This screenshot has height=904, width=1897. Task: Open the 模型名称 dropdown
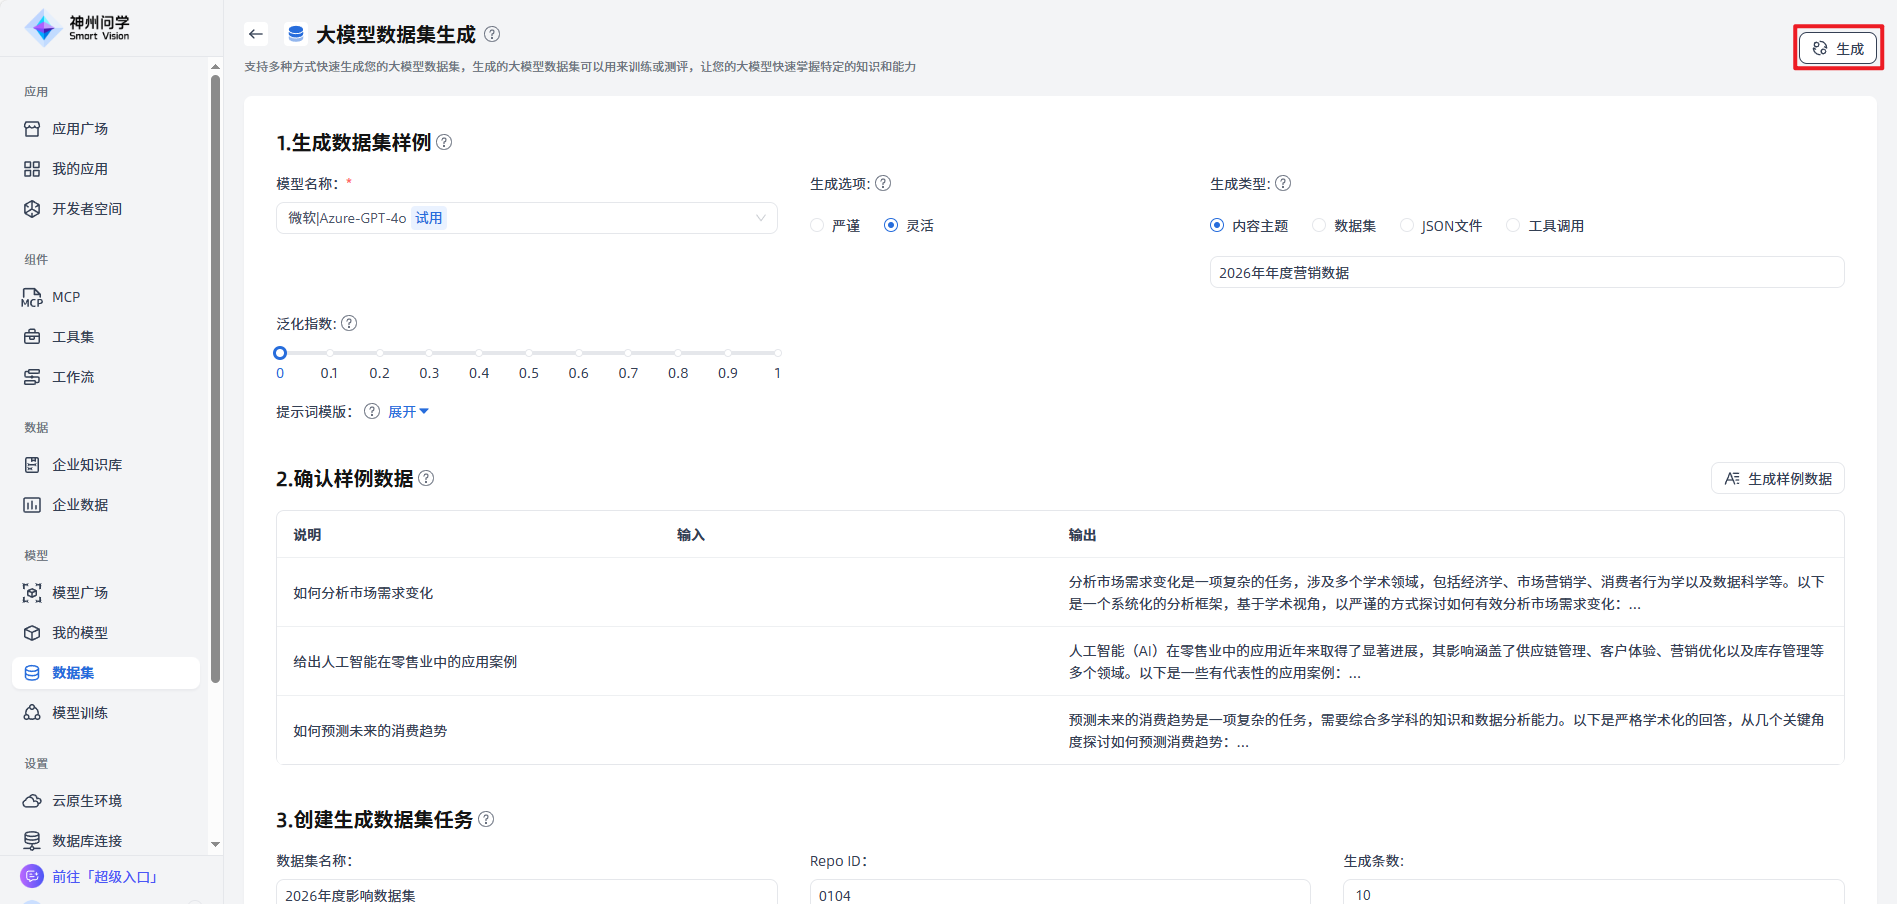coord(526,218)
